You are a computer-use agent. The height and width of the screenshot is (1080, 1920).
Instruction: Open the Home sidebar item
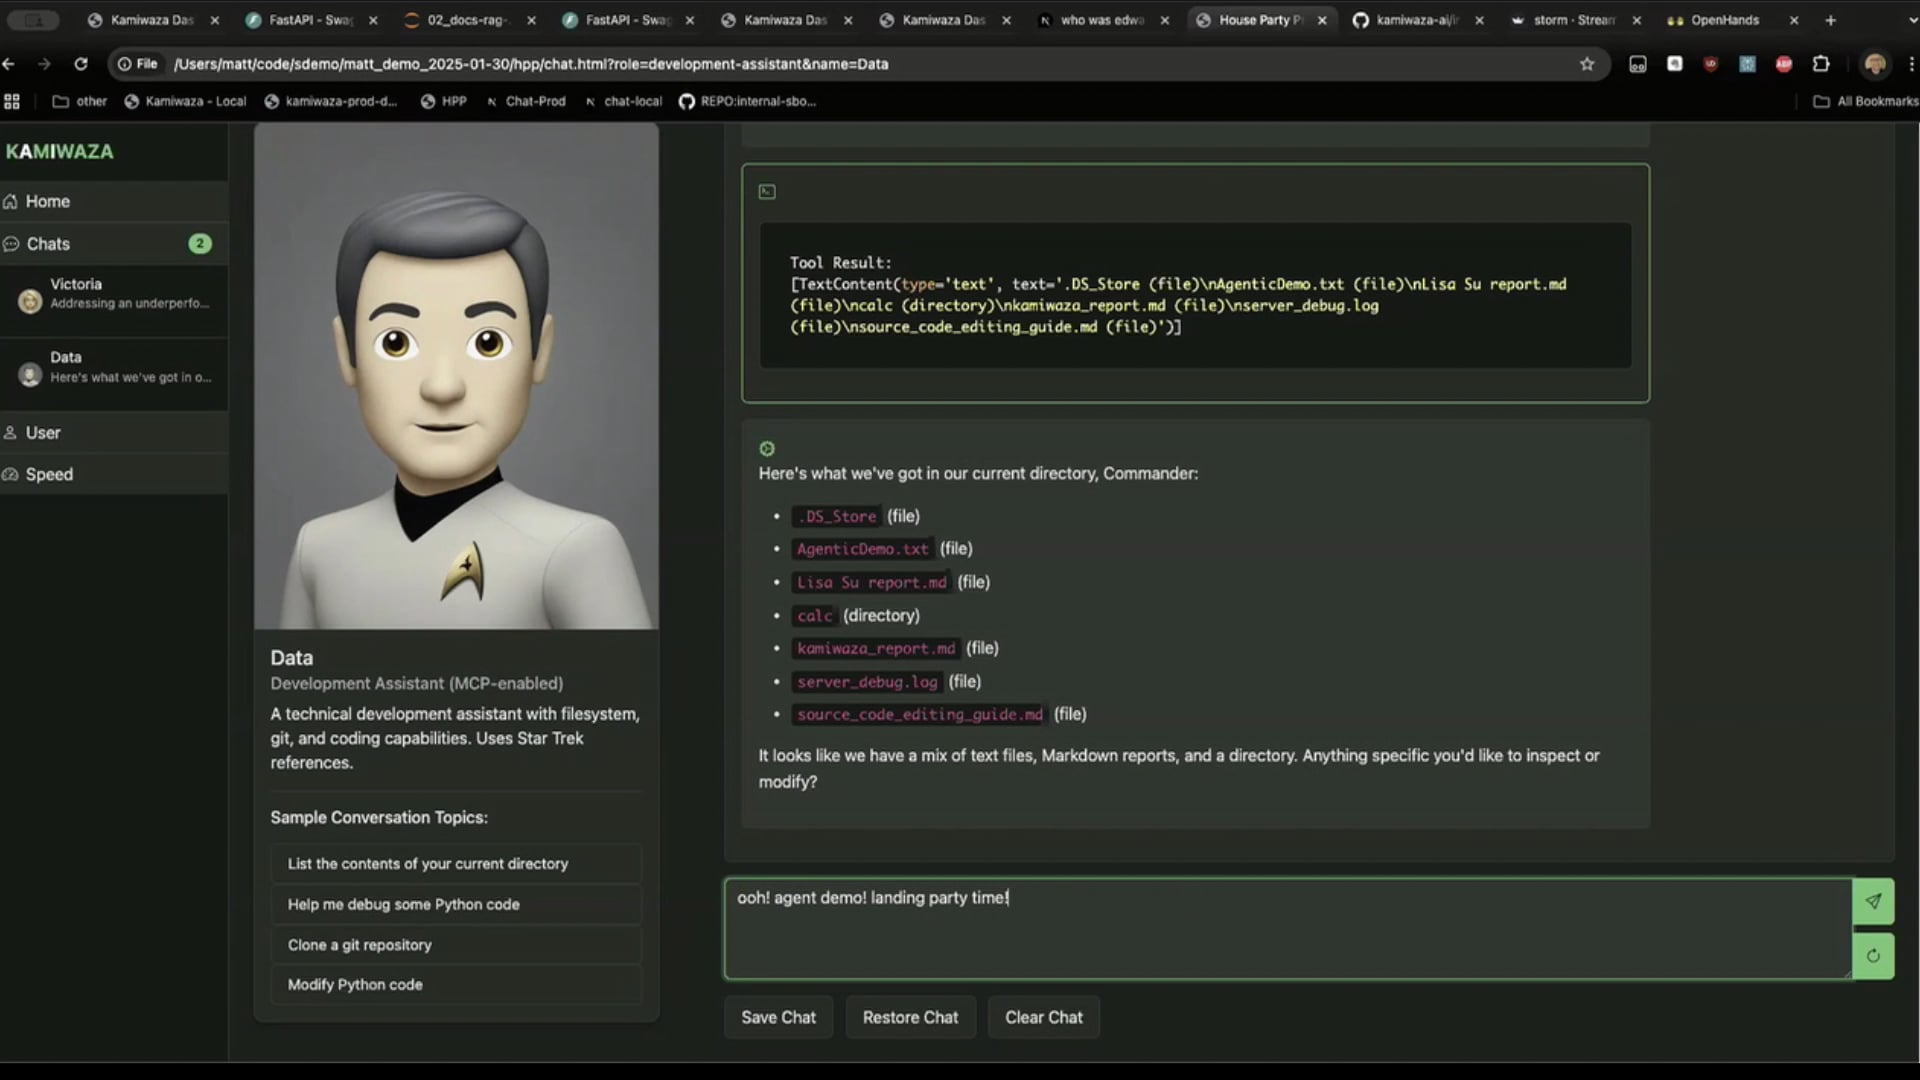click(48, 201)
